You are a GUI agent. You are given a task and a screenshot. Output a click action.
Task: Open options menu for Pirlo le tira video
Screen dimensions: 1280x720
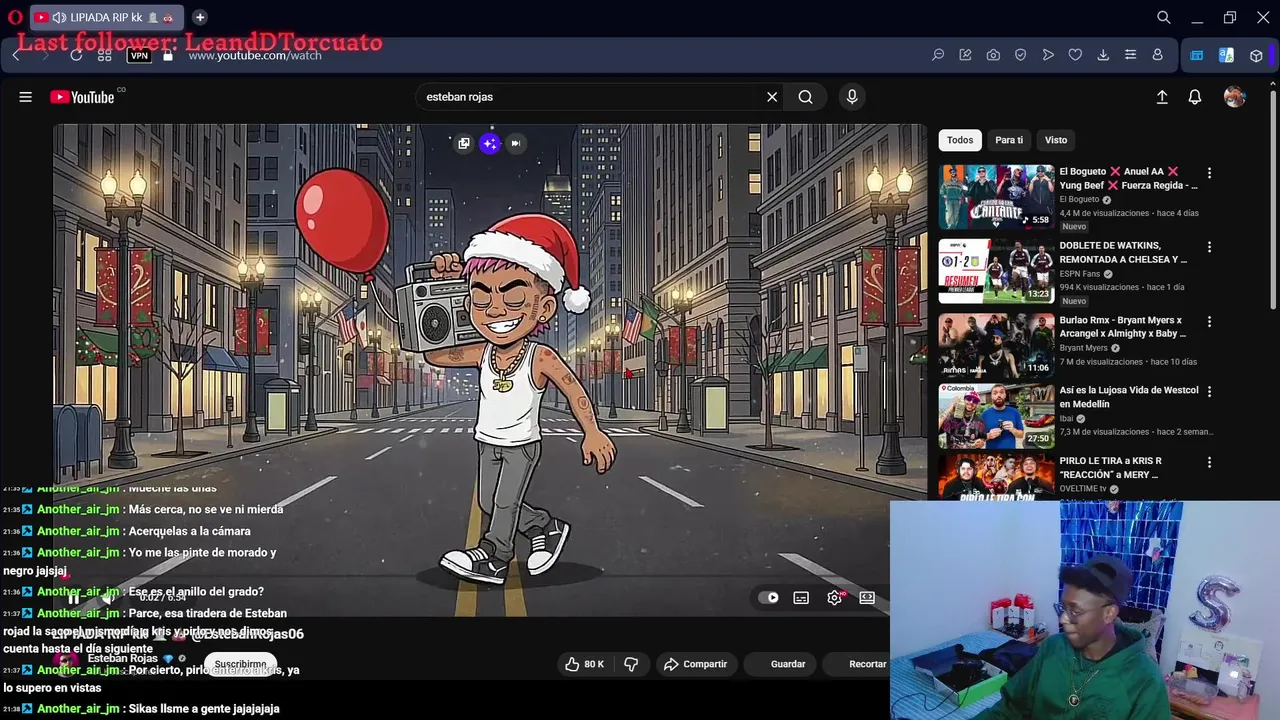coord(1209,463)
